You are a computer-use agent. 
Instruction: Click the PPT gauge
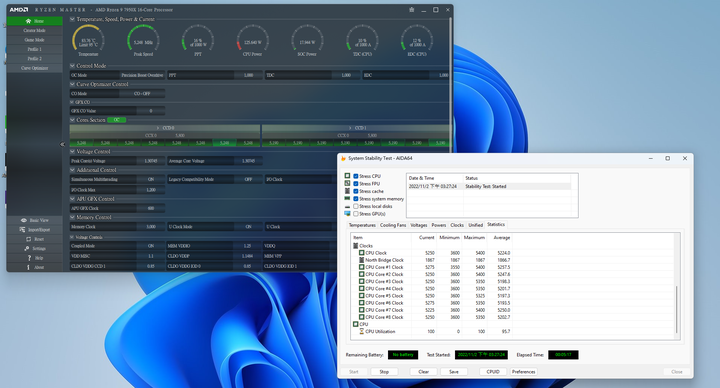[x=198, y=40]
